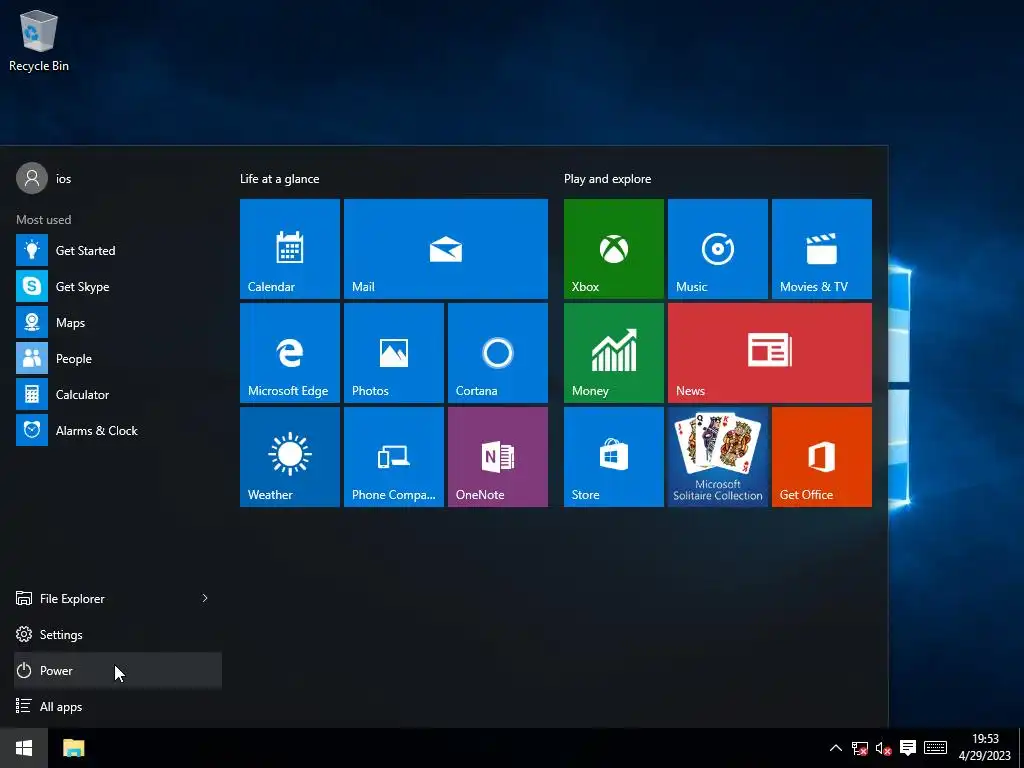Expand the File Explorer jump list arrow
1024x768 pixels.
click(x=205, y=598)
